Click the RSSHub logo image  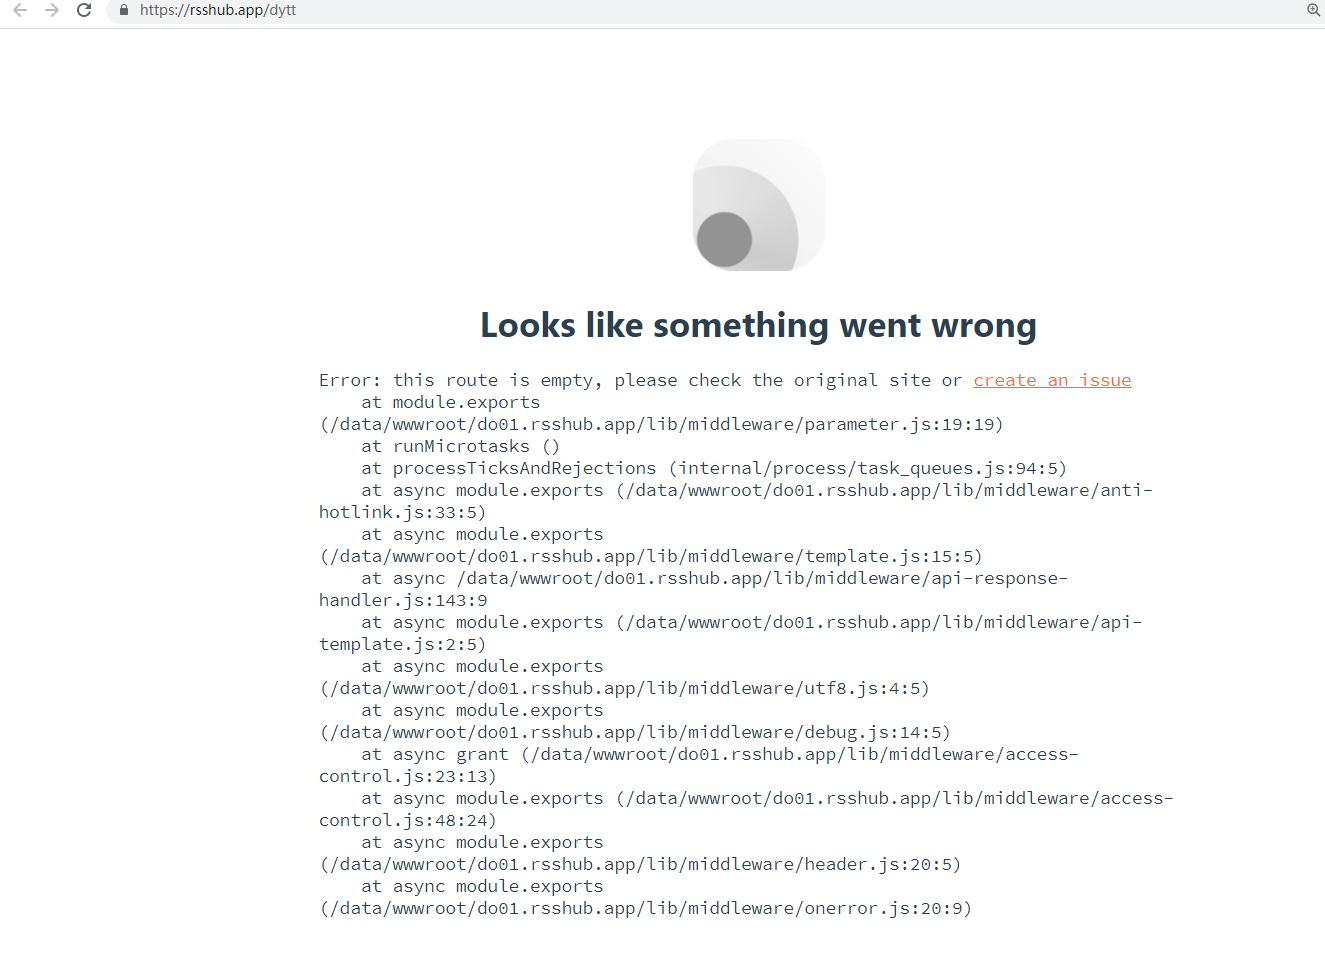(759, 205)
